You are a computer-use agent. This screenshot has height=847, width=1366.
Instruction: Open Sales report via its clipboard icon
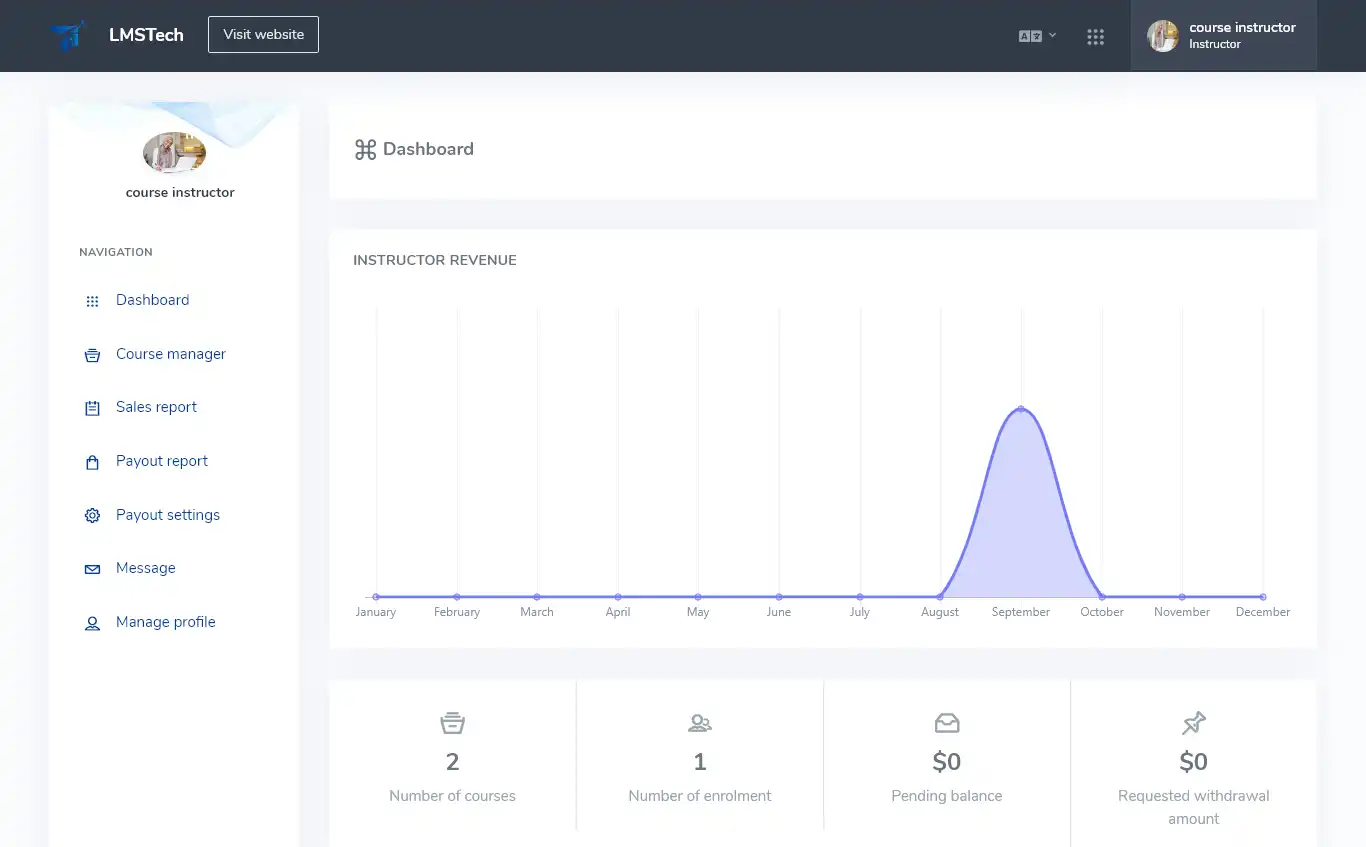pyautogui.click(x=91, y=407)
